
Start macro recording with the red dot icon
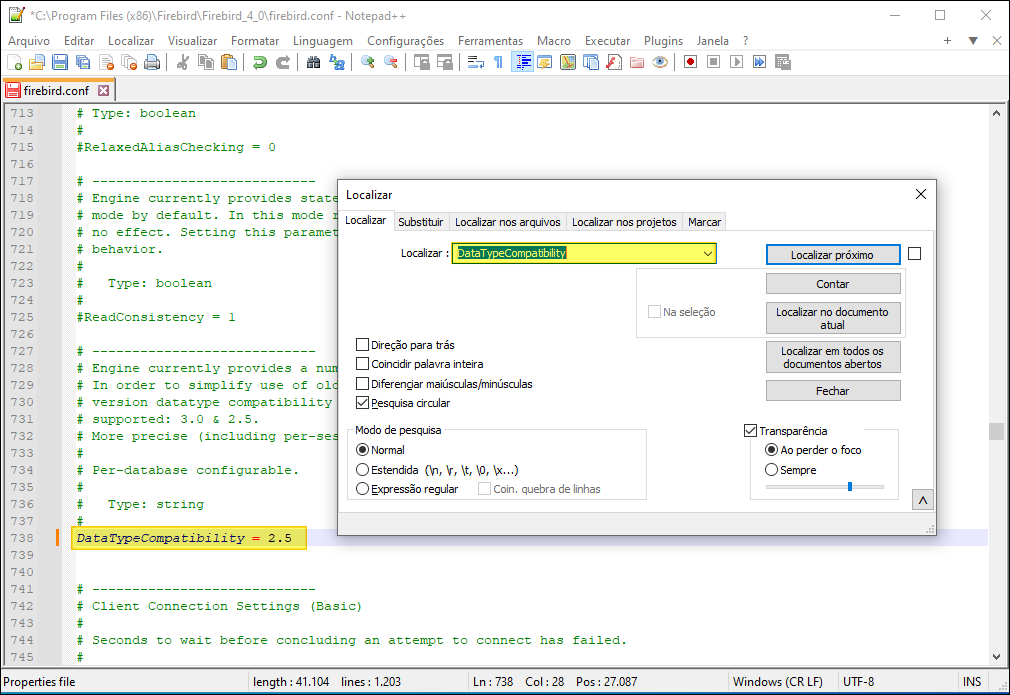691,62
